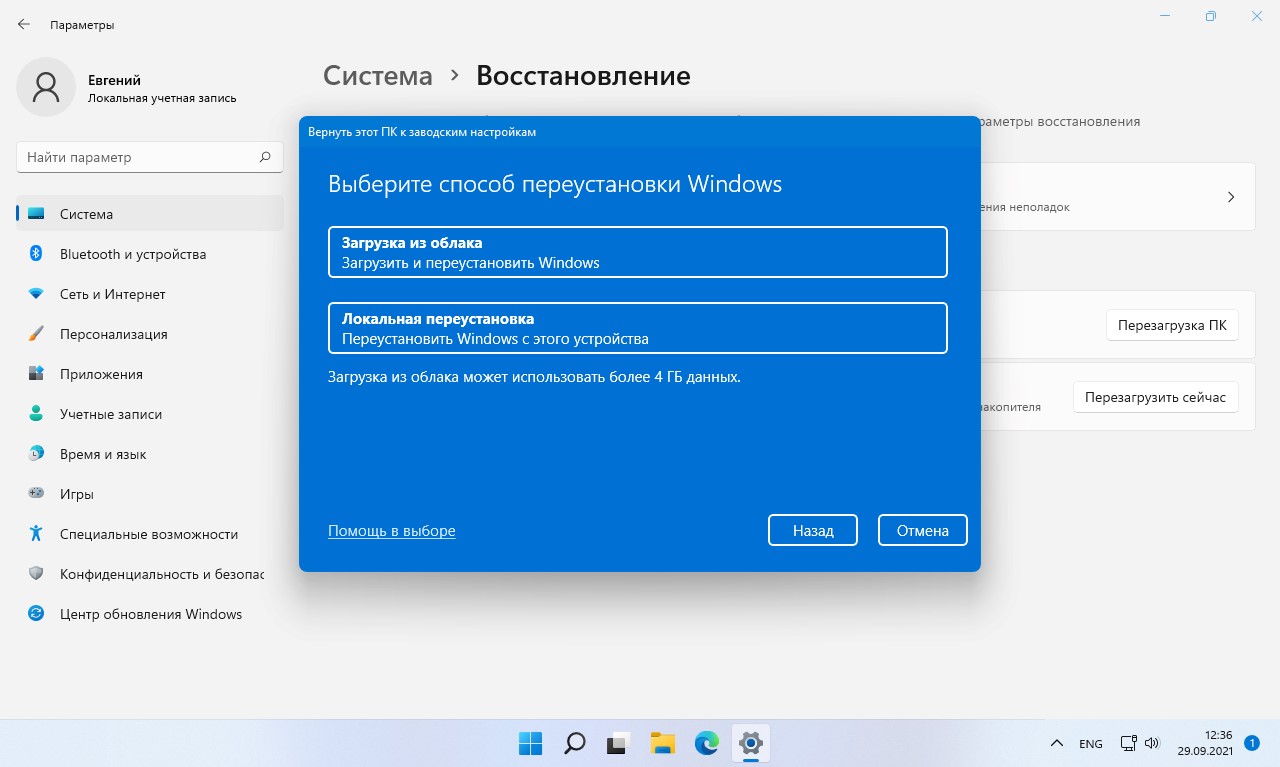Open the Windows Start button
The height and width of the screenshot is (767, 1280).
(x=530, y=743)
